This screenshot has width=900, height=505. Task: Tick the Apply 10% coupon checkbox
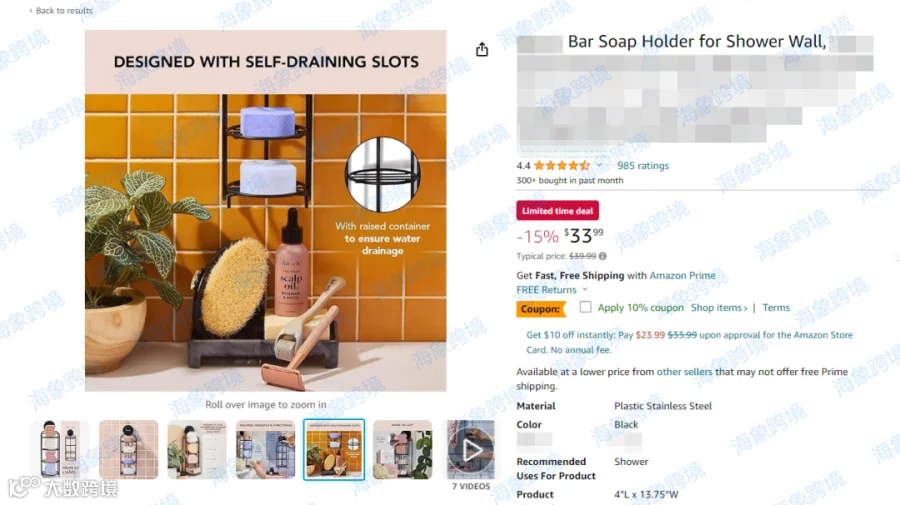[585, 307]
